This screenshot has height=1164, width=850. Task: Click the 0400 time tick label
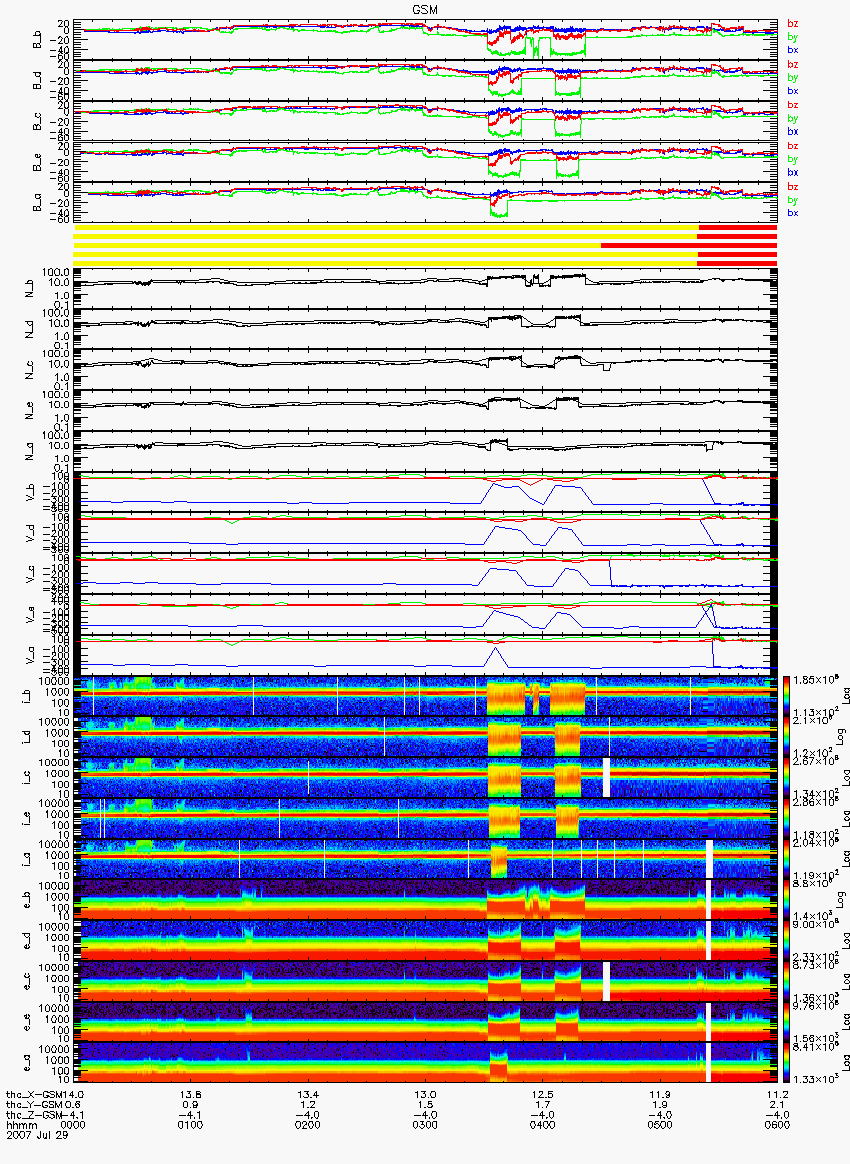click(543, 1125)
